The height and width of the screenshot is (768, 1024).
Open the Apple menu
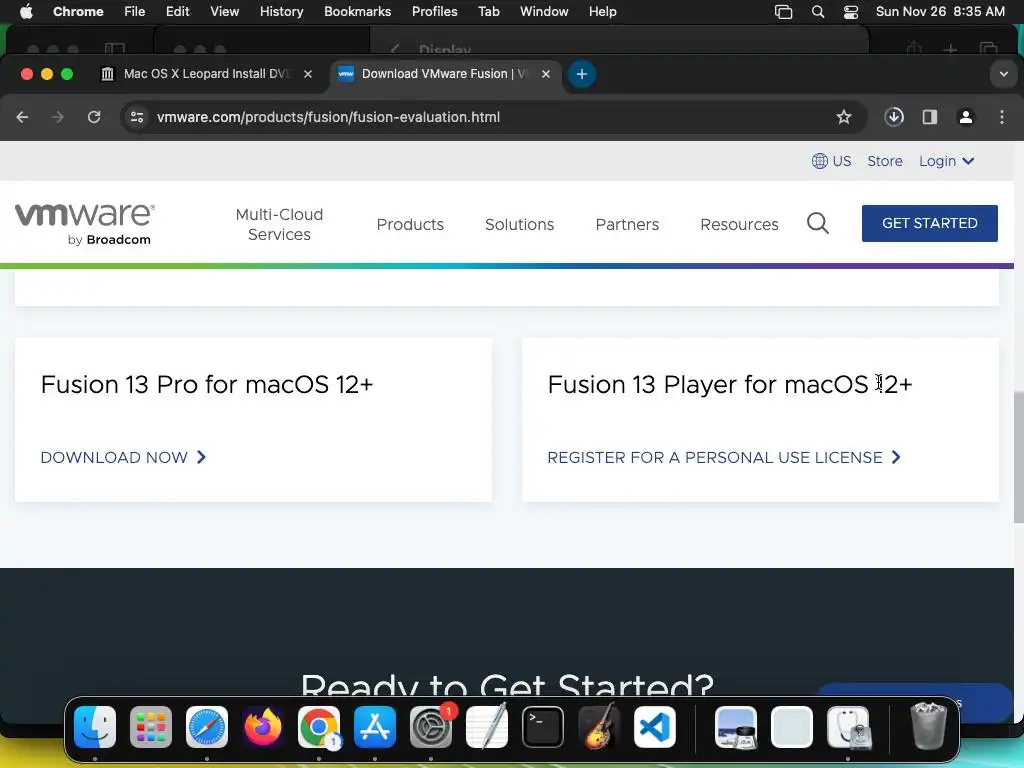pyautogui.click(x=26, y=11)
